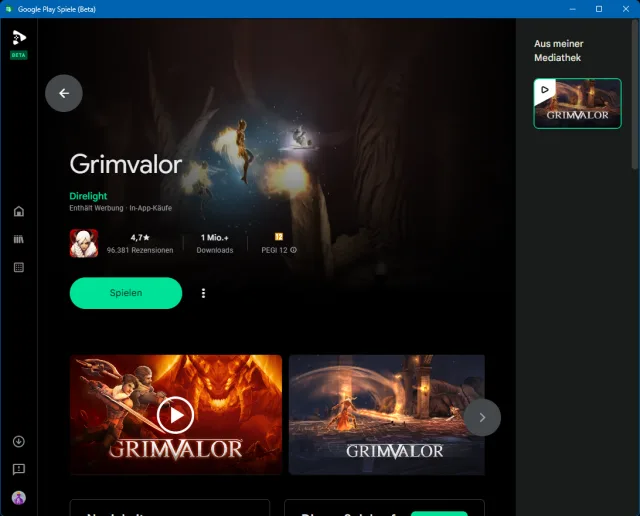Show next screenshots with chevron arrow
Viewport: 640px width, 516px height.
482,417
